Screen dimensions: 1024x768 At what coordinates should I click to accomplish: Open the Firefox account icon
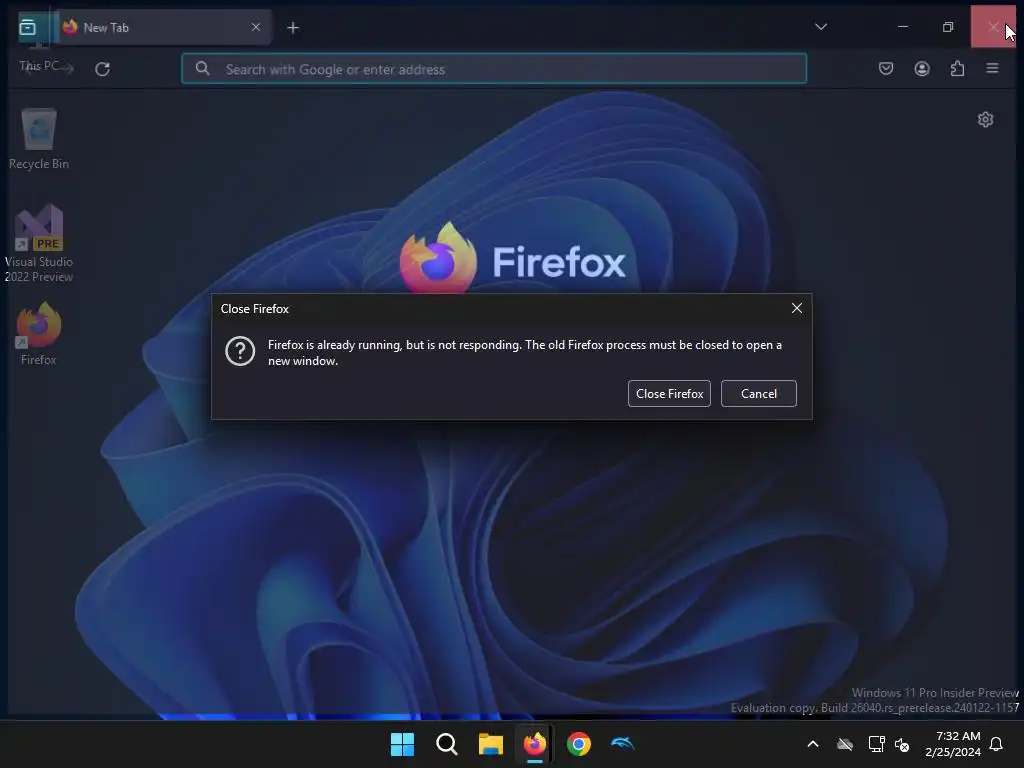coord(921,69)
